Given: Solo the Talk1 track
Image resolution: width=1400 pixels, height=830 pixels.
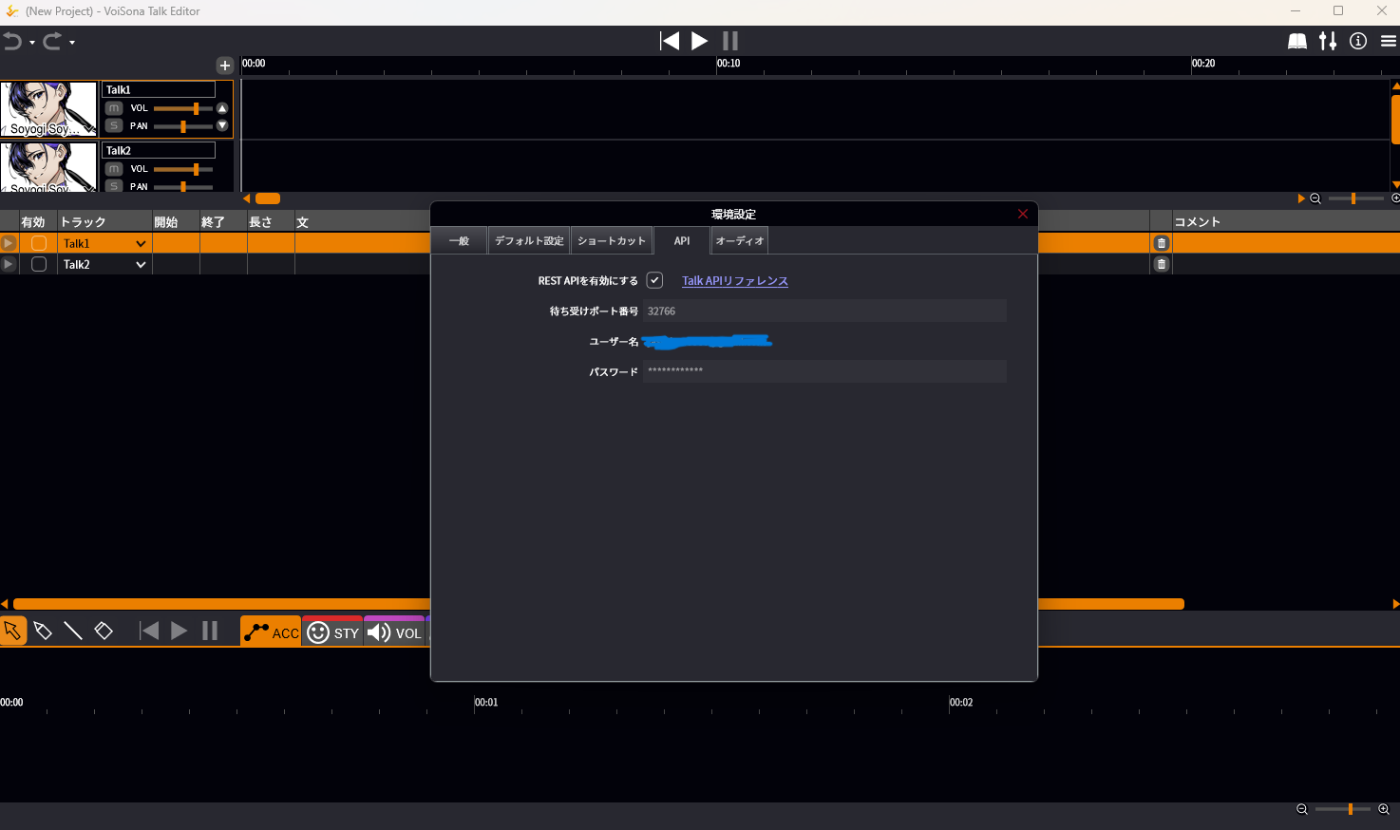Looking at the screenshot, I should tap(114, 126).
